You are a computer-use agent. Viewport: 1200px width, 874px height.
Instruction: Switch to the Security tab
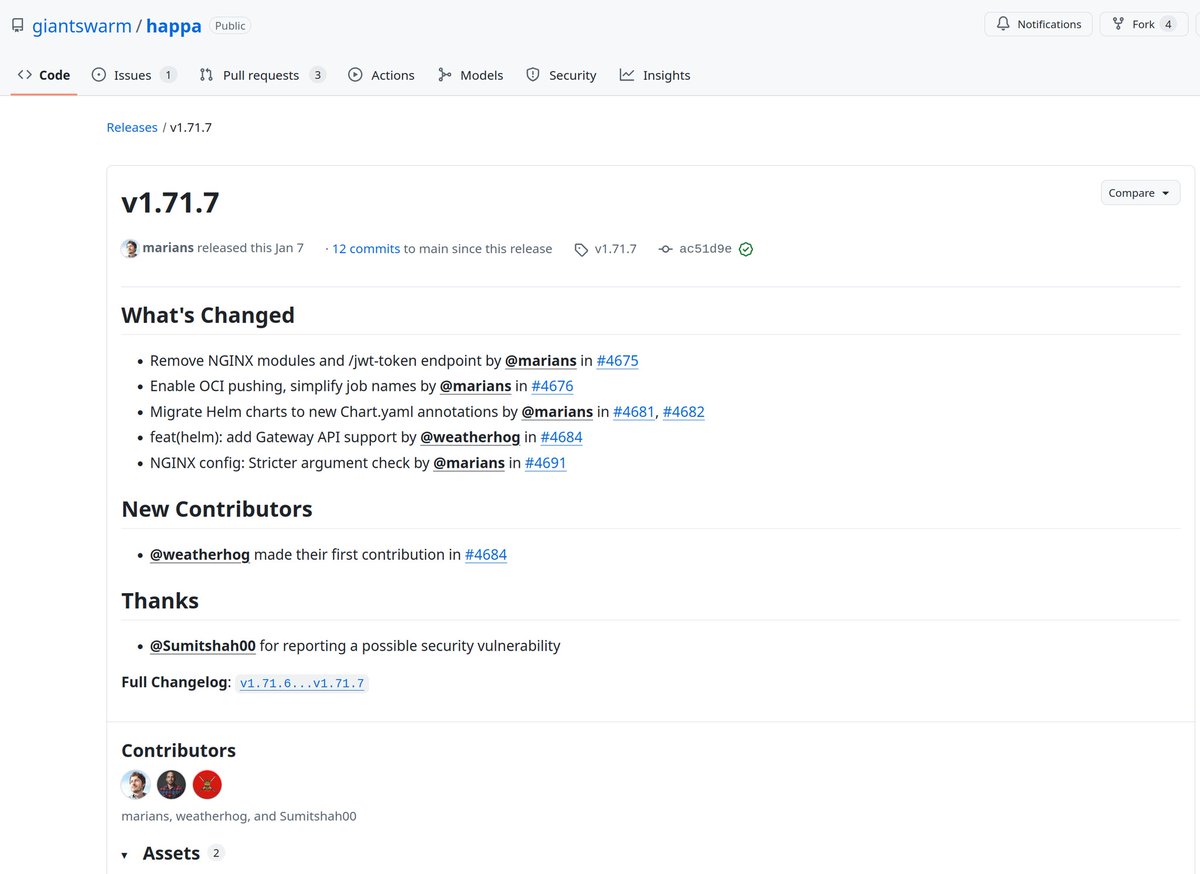[x=561, y=75]
